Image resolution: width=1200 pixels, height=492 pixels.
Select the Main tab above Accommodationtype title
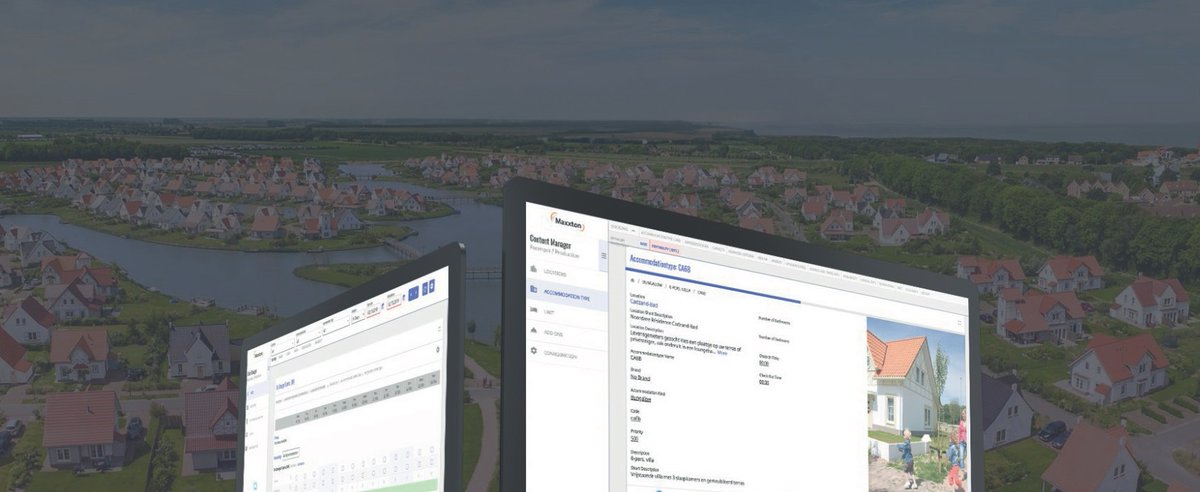point(643,244)
